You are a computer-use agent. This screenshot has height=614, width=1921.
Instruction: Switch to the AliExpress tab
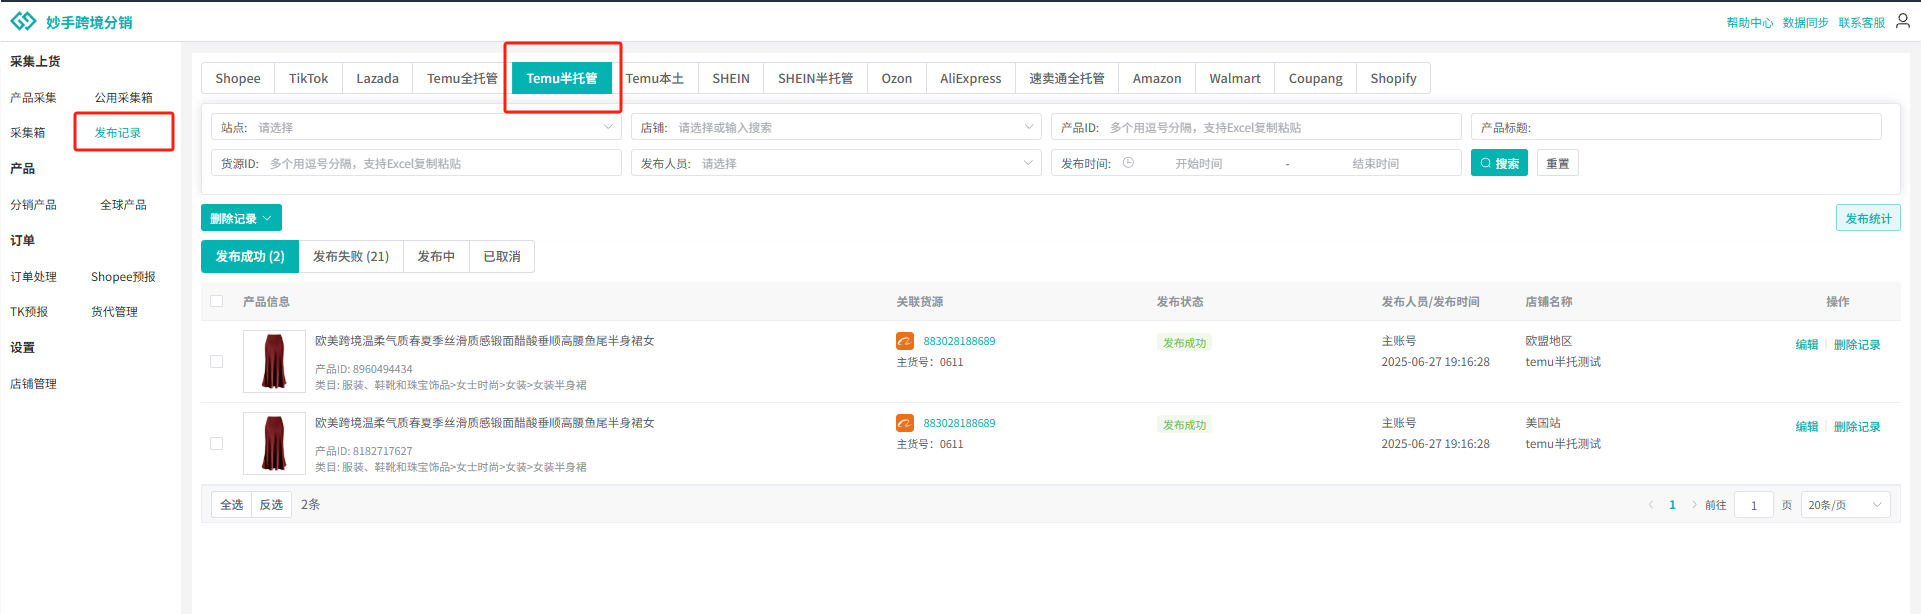pyautogui.click(x=971, y=78)
